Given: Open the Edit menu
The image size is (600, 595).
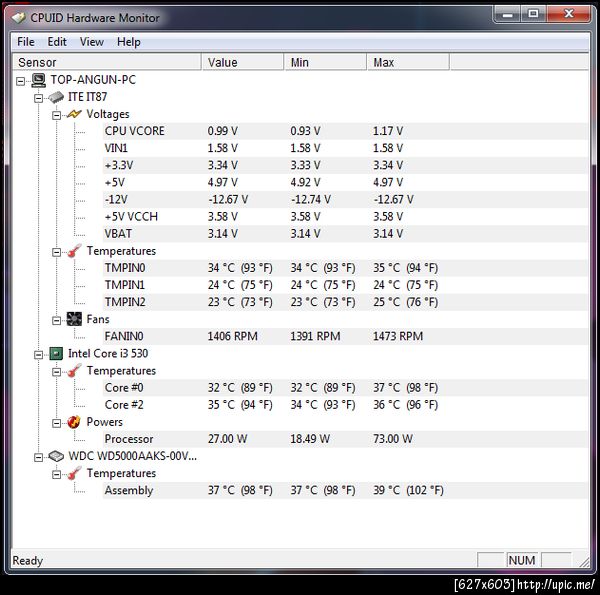Looking at the screenshot, I should (57, 42).
